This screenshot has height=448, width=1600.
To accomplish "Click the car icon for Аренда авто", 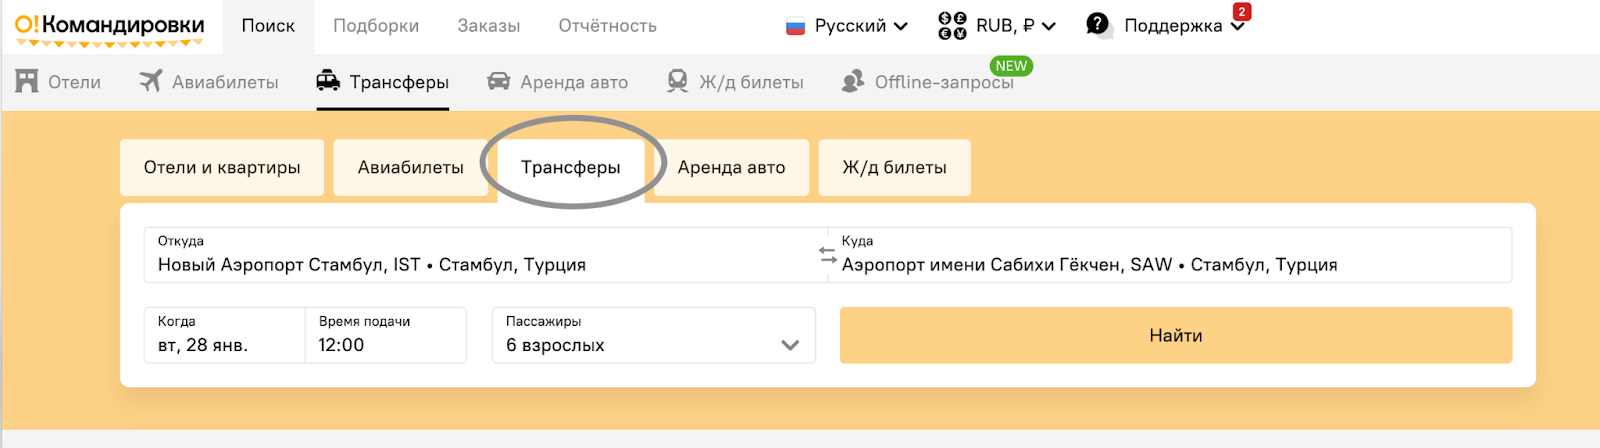I will 498,81.
